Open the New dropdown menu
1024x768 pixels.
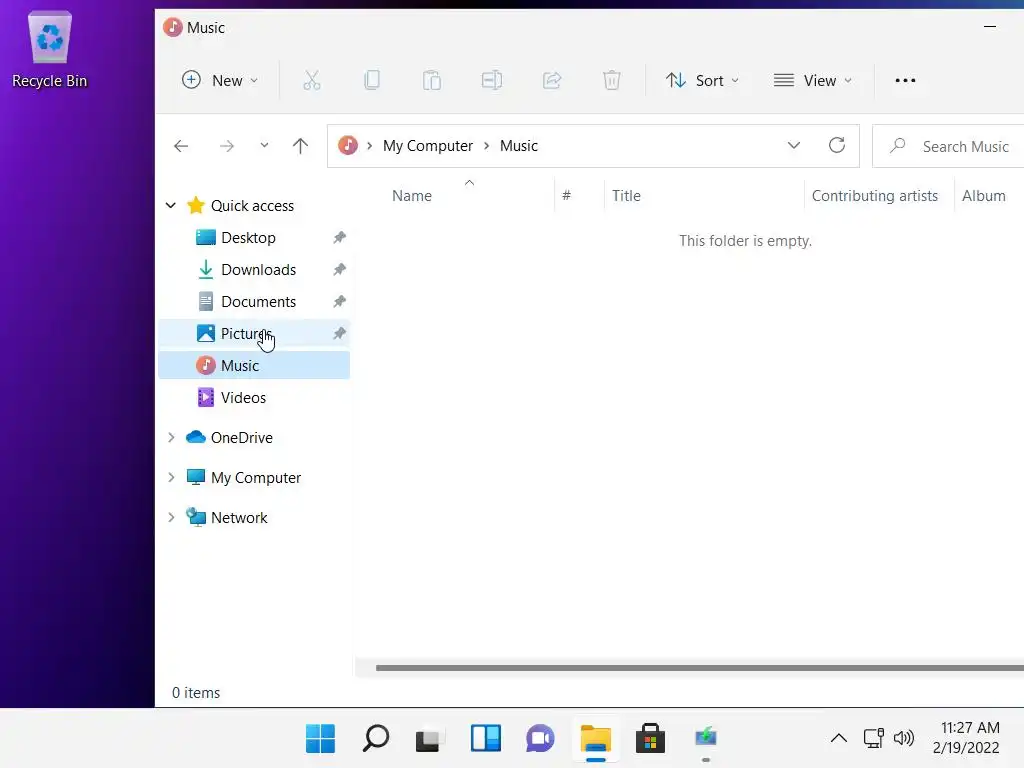221,80
